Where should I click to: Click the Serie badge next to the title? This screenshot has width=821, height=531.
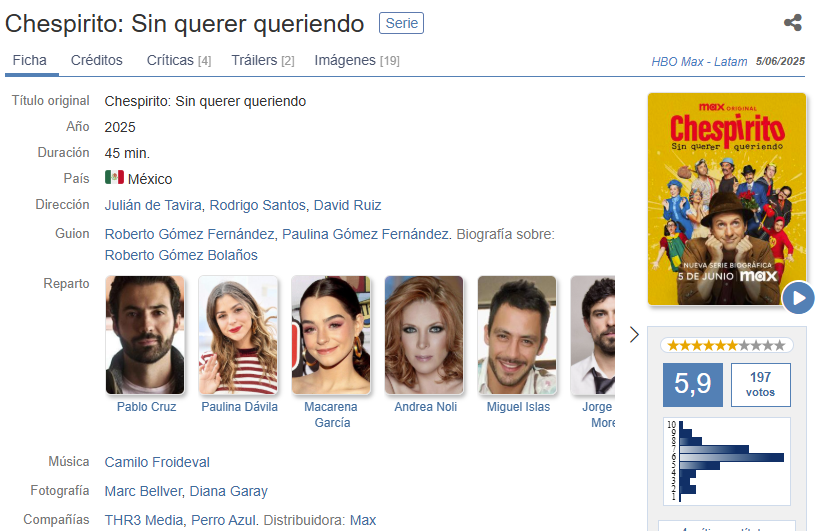pyautogui.click(x=402, y=23)
